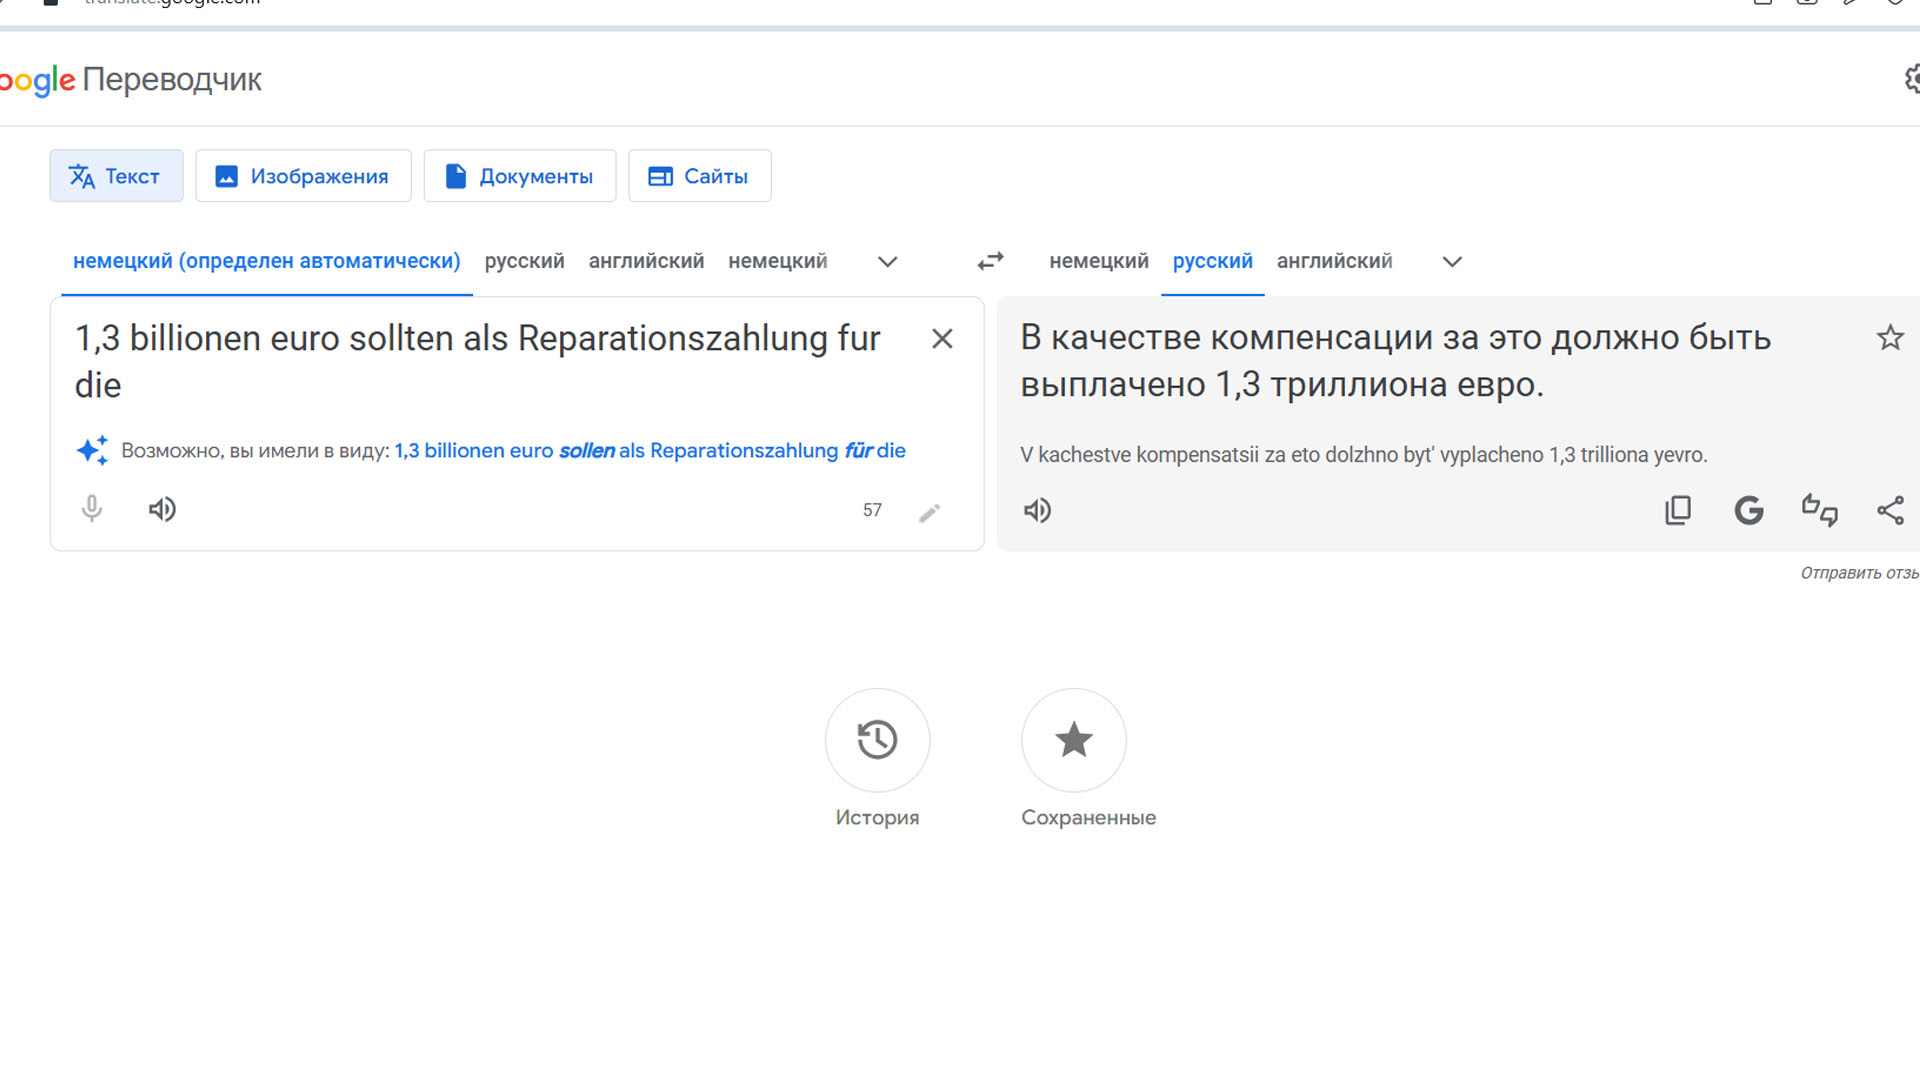1920x1080 pixels.
Task: Set target language to русский
Action: (x=1213, y=261)
